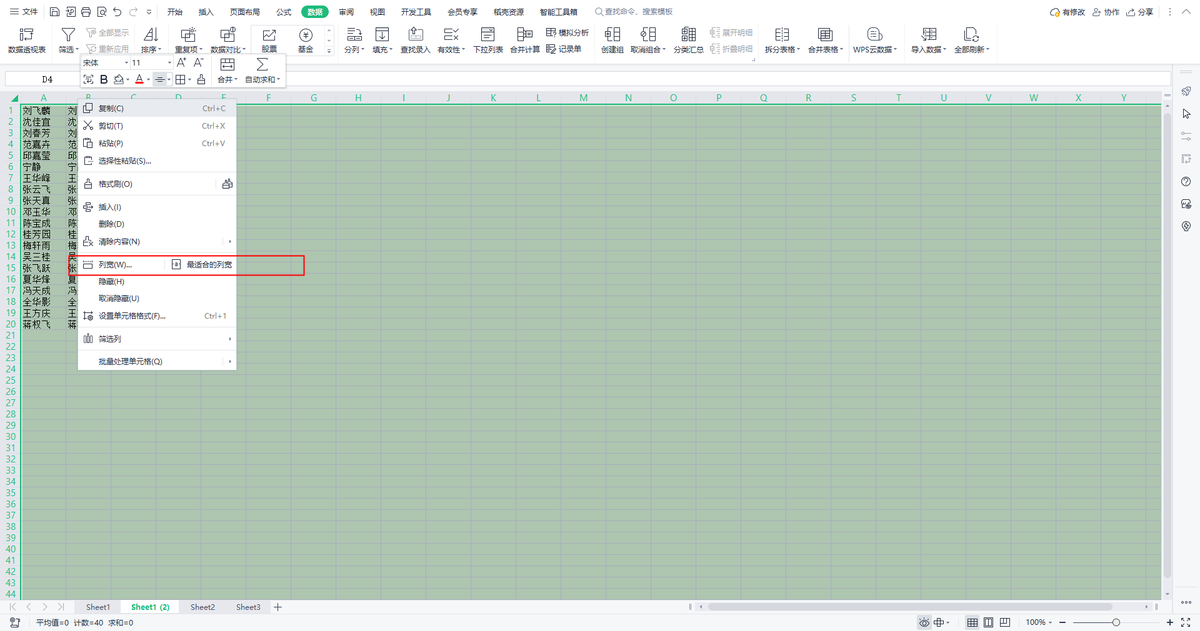Screen dimensions: 1200x631
Task: Click the 协作 collaborate button
Action: click(x=1105, y=12)
